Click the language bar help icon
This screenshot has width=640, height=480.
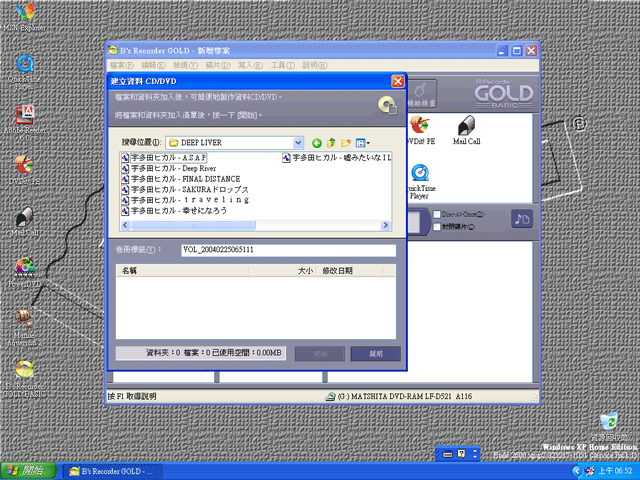tap(462, 454)
